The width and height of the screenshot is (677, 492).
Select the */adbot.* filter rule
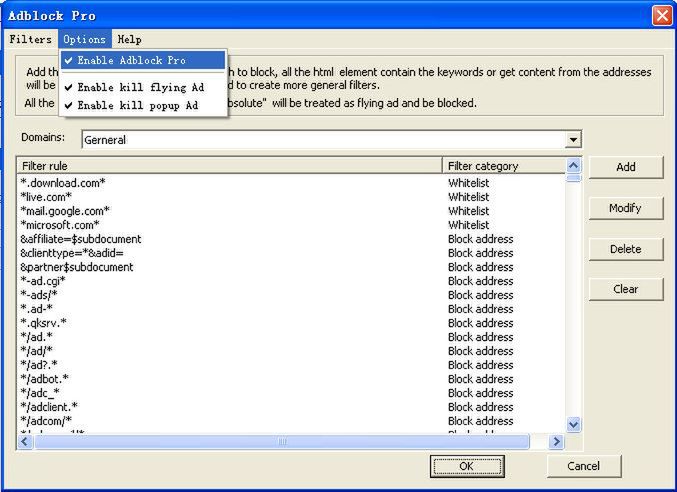pos(44,379)
